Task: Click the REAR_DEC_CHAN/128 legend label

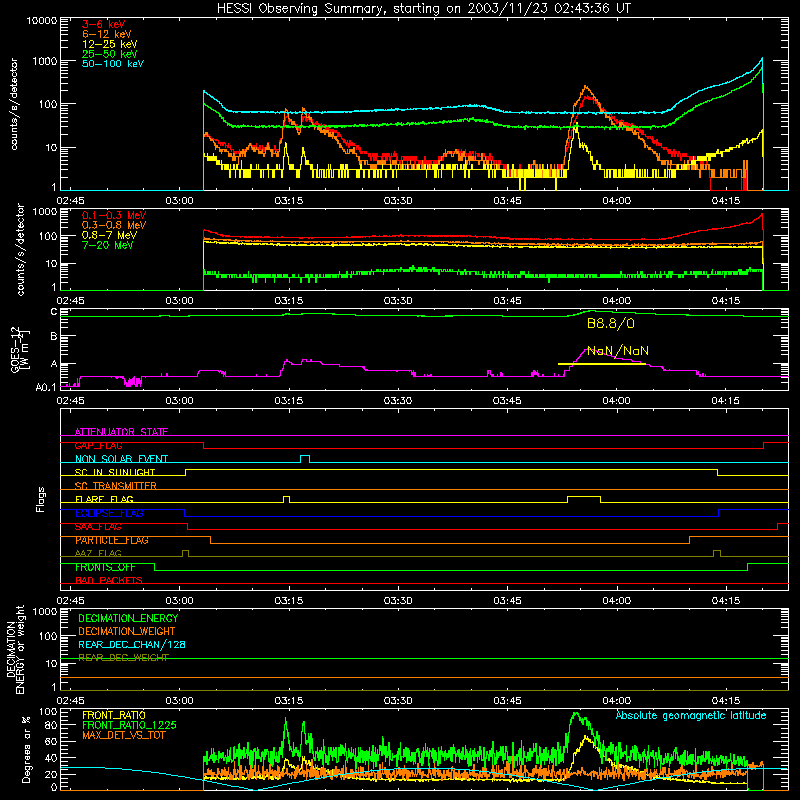Action: pos(132,645)
